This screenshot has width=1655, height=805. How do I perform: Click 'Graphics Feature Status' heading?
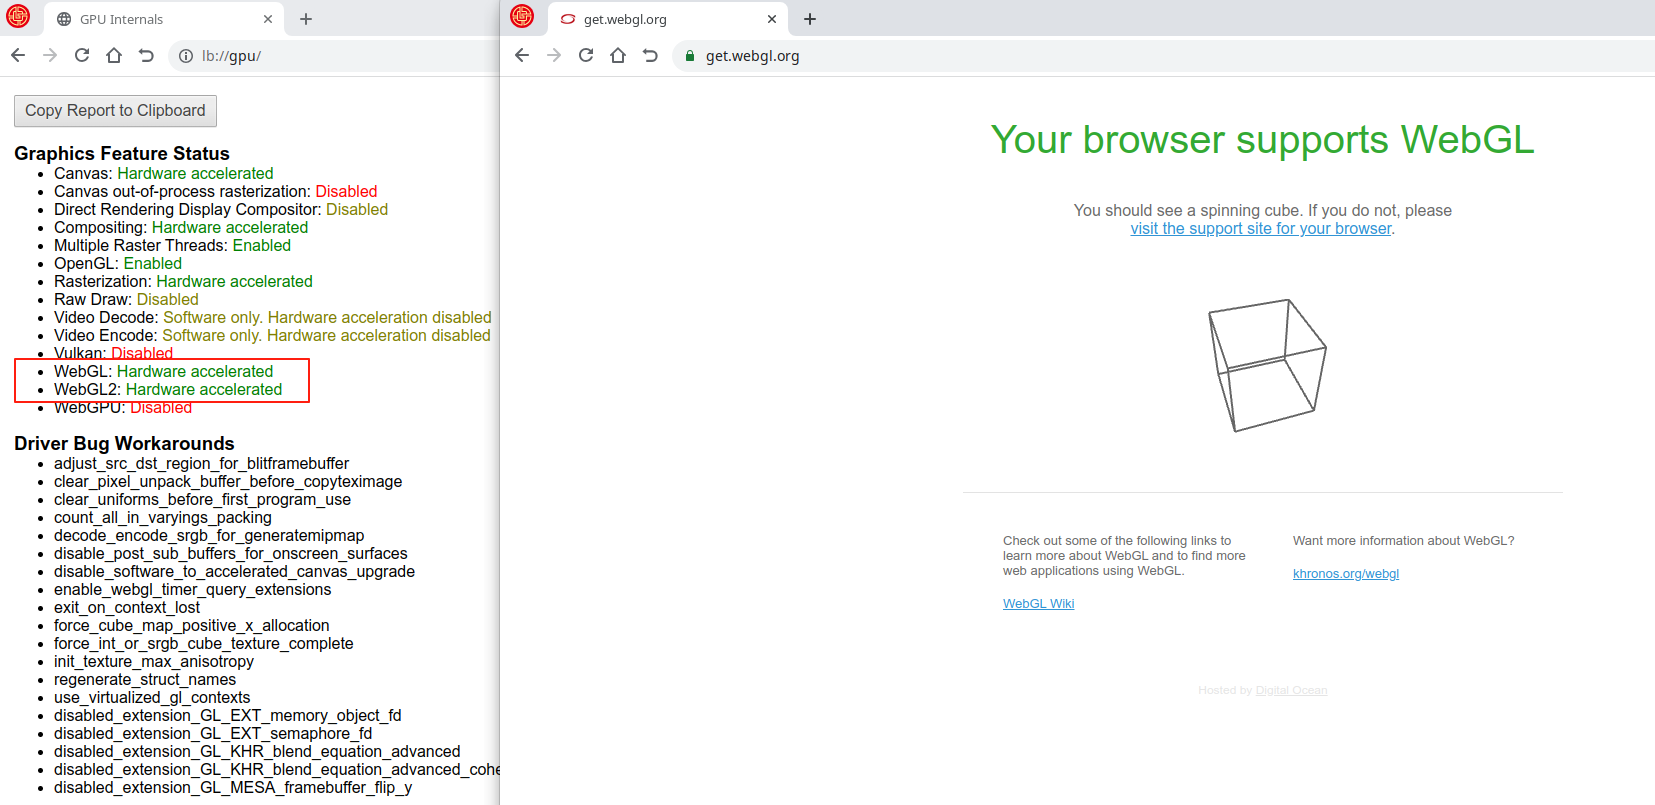coord(122,153)
